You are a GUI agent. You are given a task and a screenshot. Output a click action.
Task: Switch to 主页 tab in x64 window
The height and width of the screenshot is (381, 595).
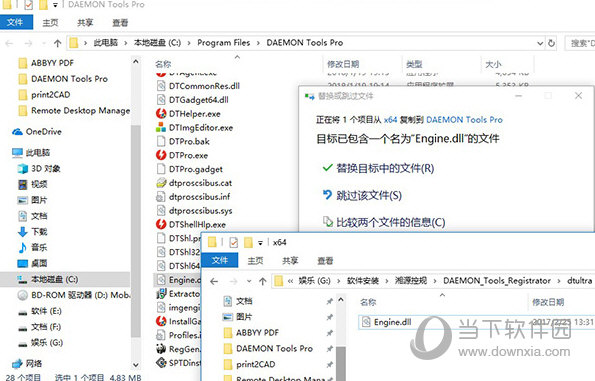click(x=255, y=261)
